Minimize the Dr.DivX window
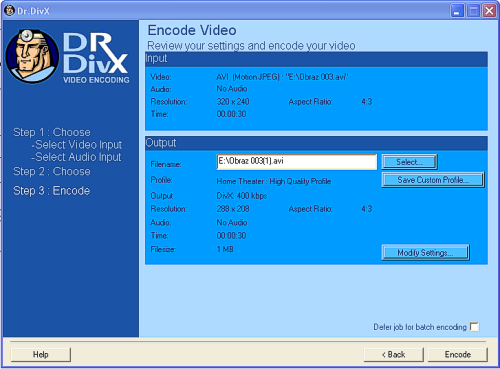500x369 pixels. [457, 11]
